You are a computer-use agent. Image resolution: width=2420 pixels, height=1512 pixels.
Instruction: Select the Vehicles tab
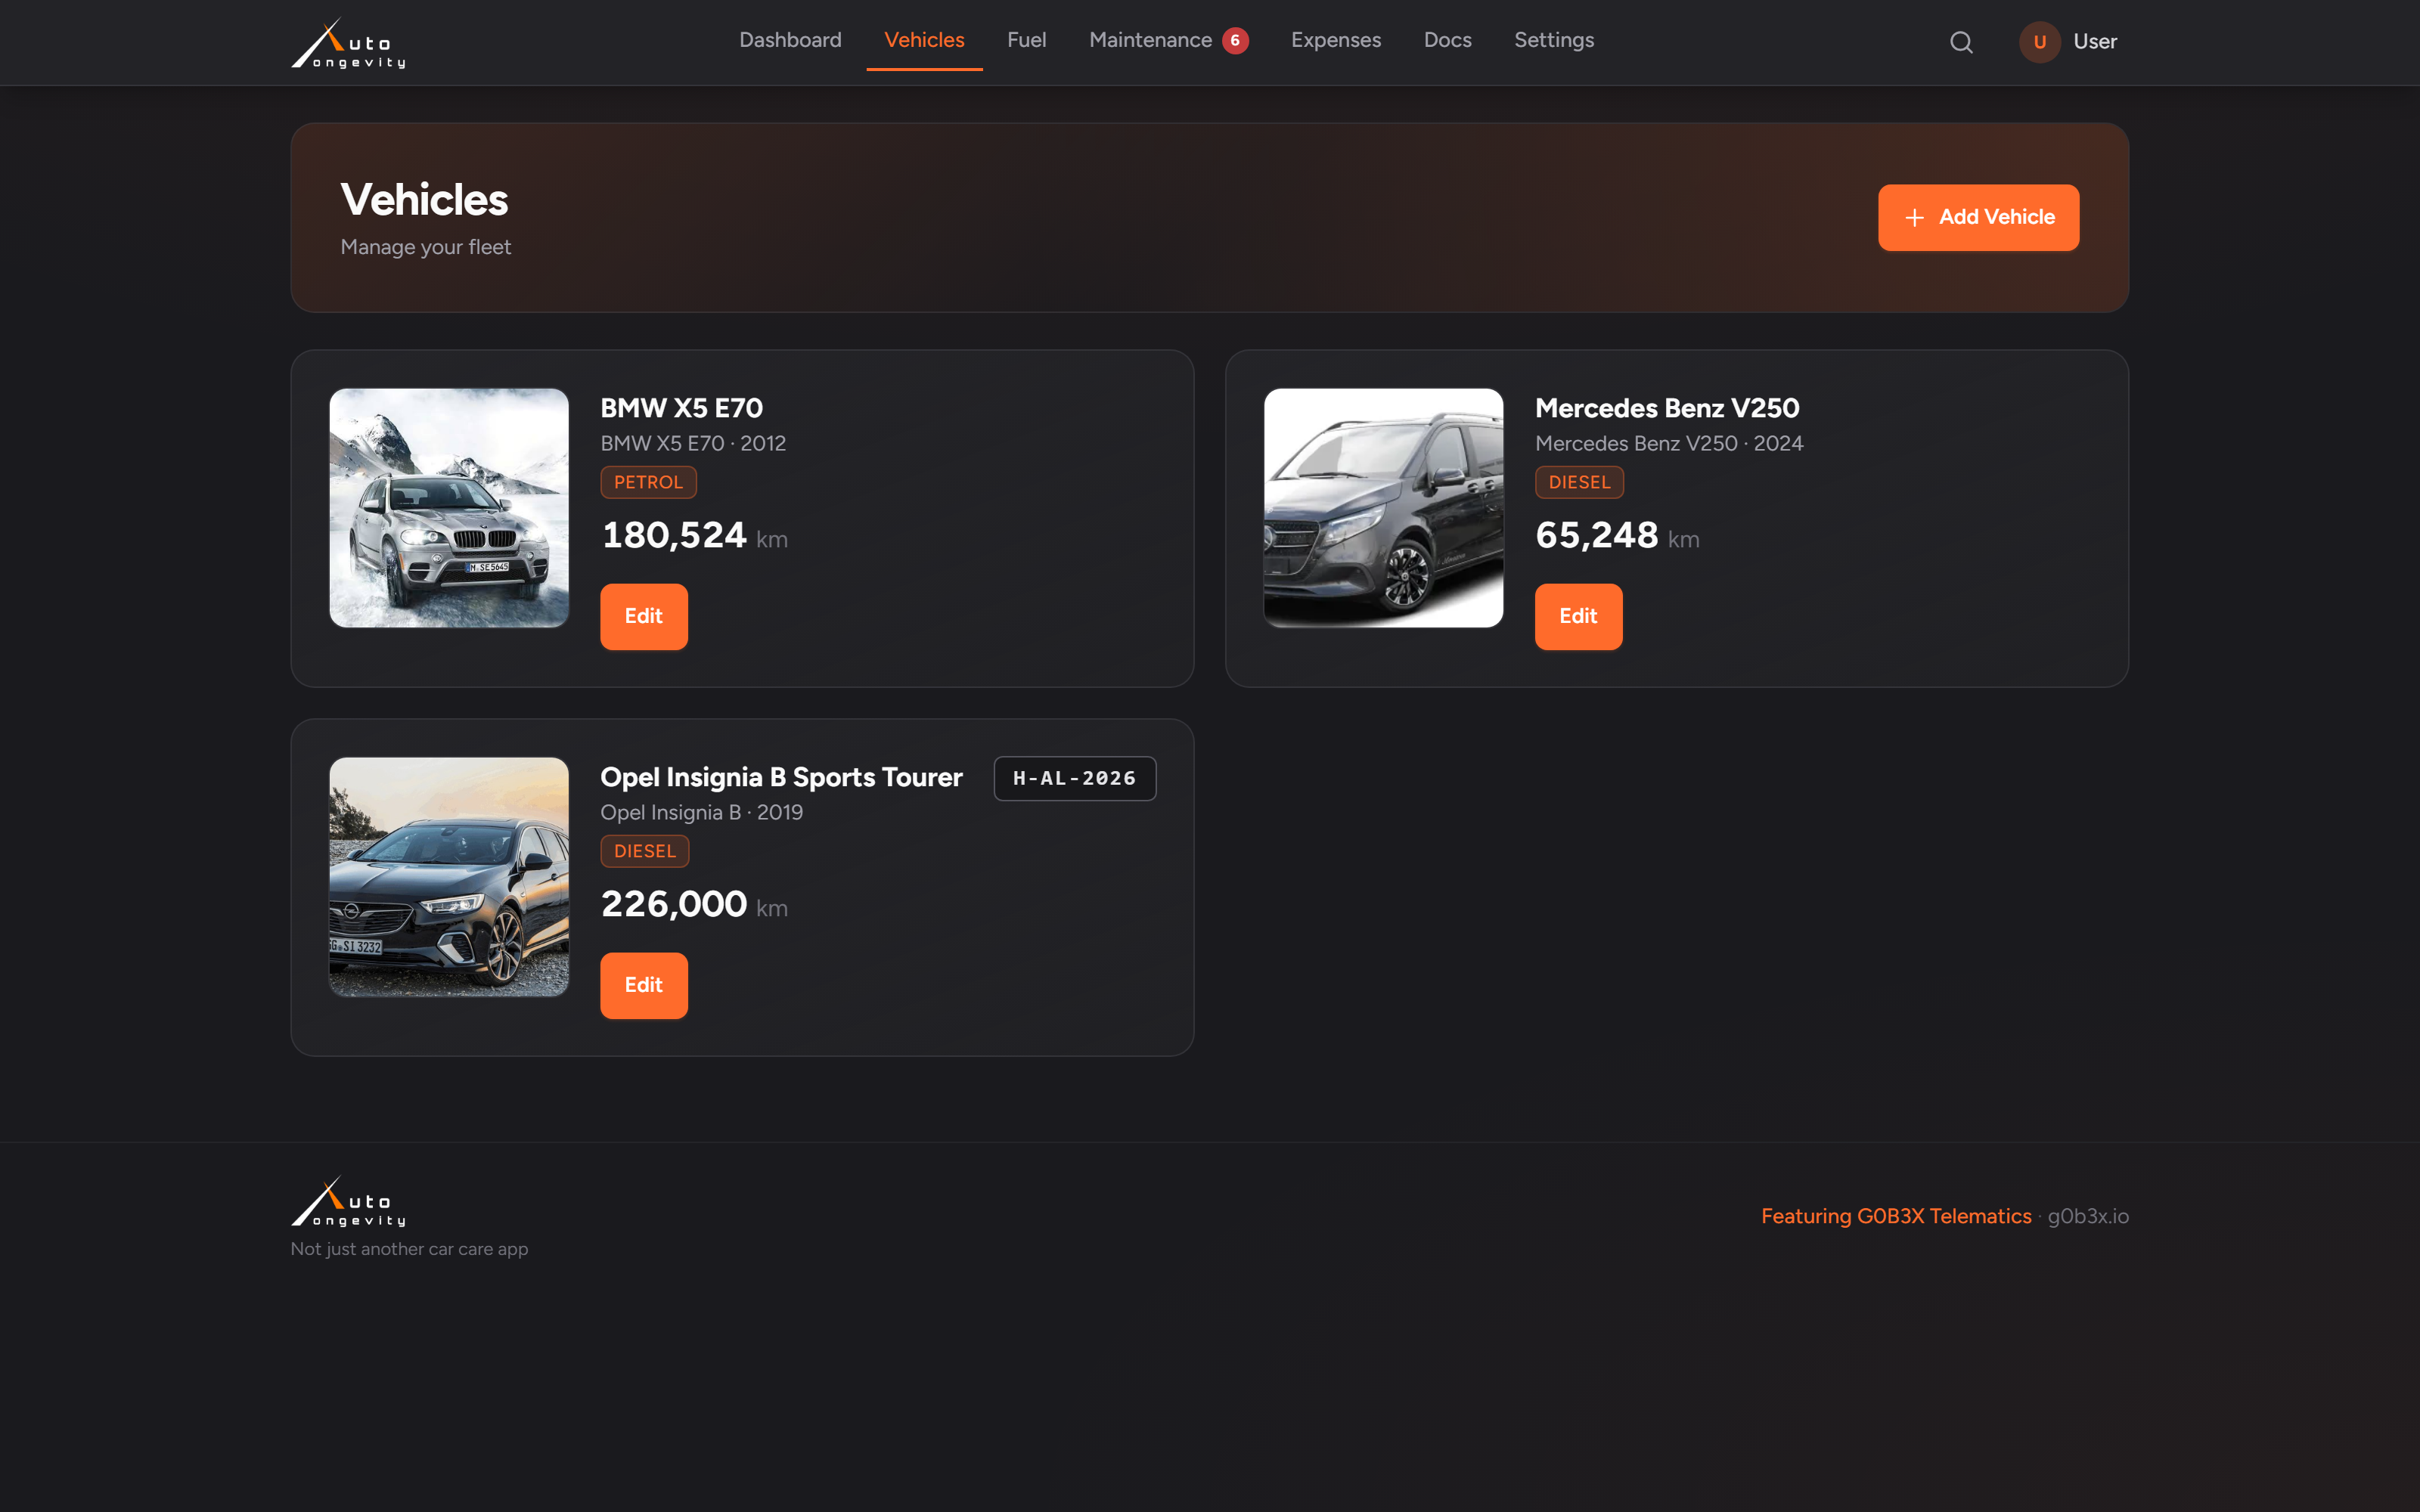tap(924, 40)
